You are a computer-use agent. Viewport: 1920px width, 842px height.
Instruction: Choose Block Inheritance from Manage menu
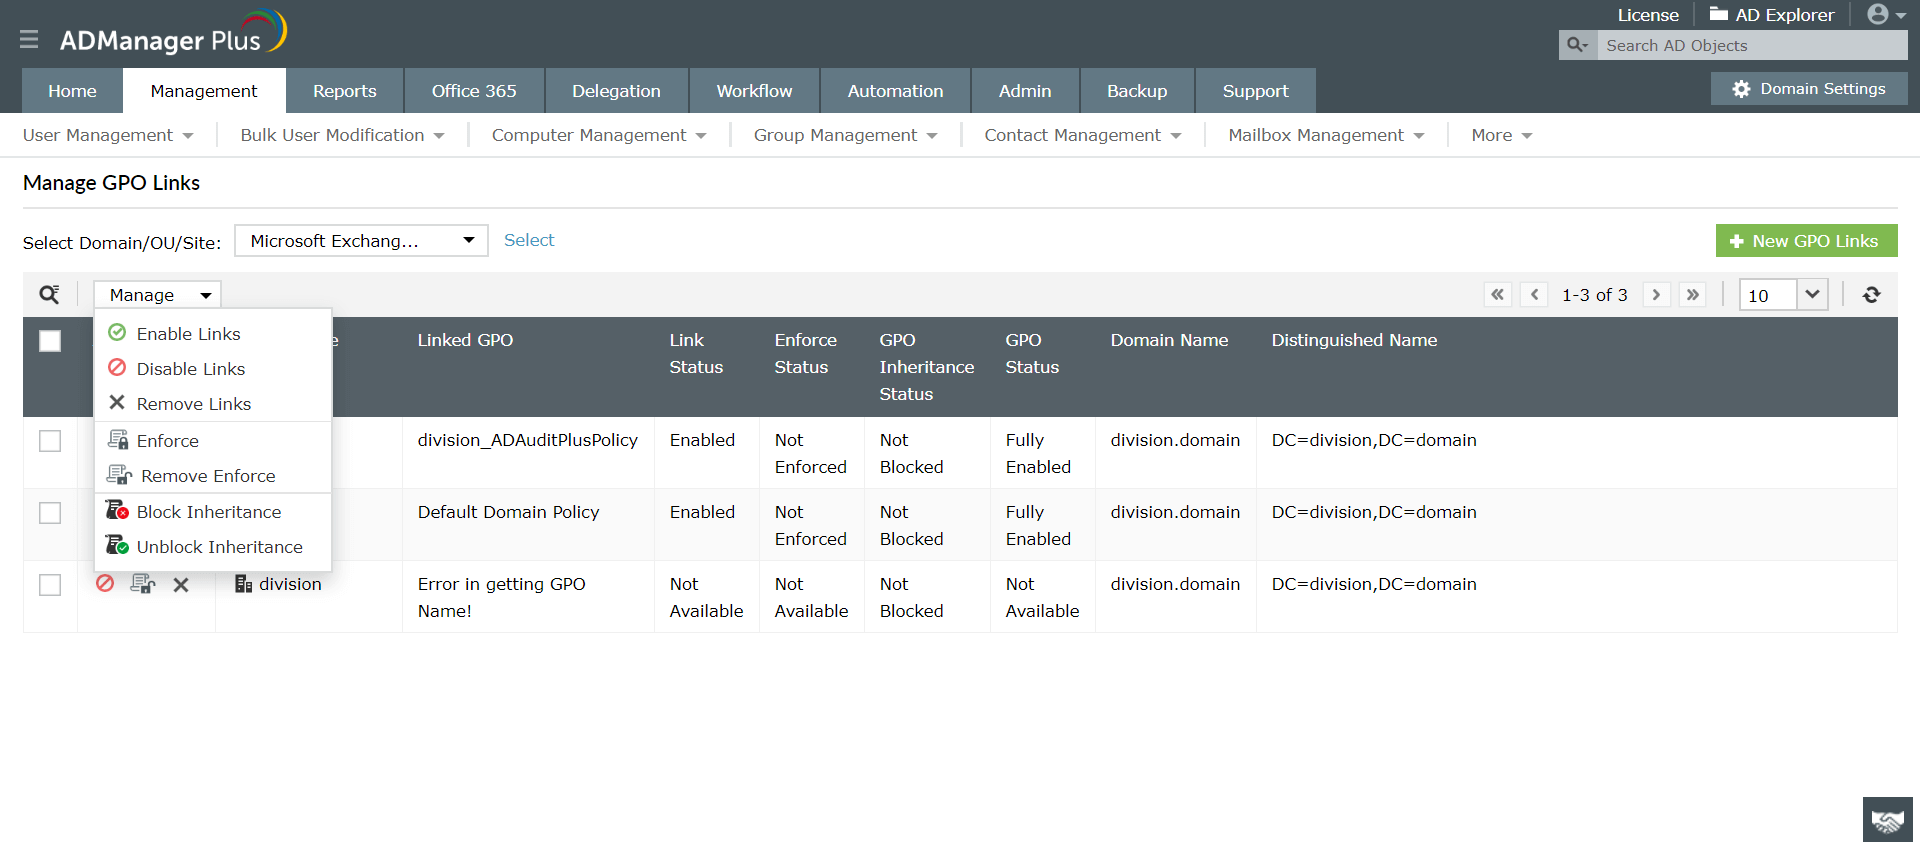click(208, 512)
